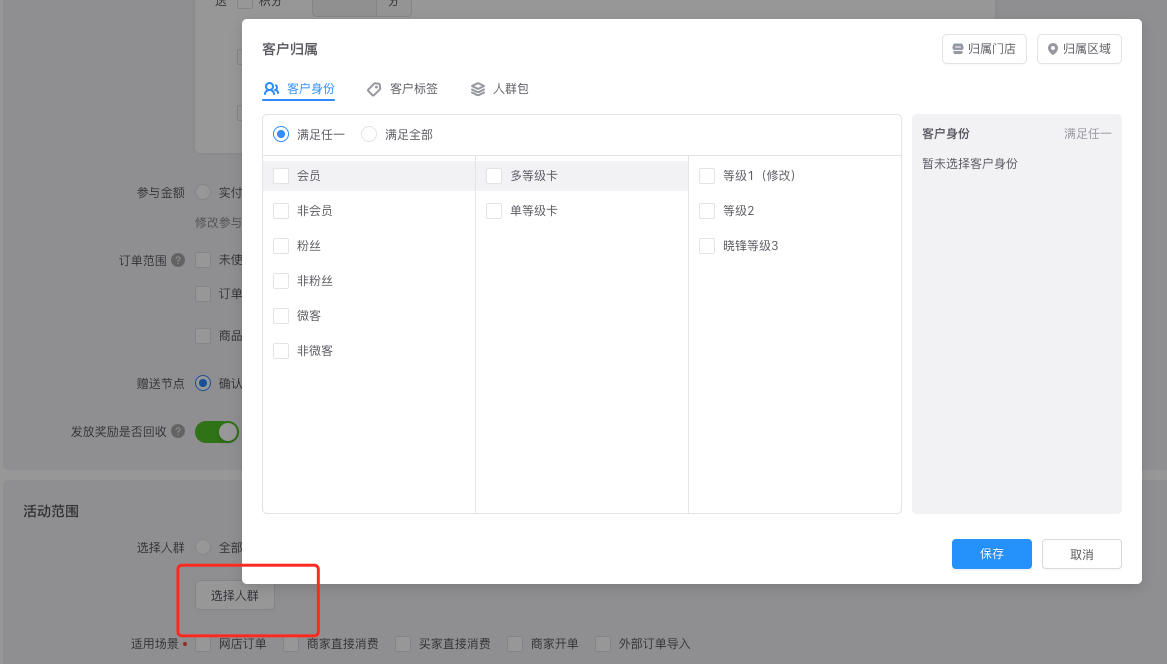The image size is (1167, 664).
Task: Check the 微客 checkbox
Action: (281, 316)
